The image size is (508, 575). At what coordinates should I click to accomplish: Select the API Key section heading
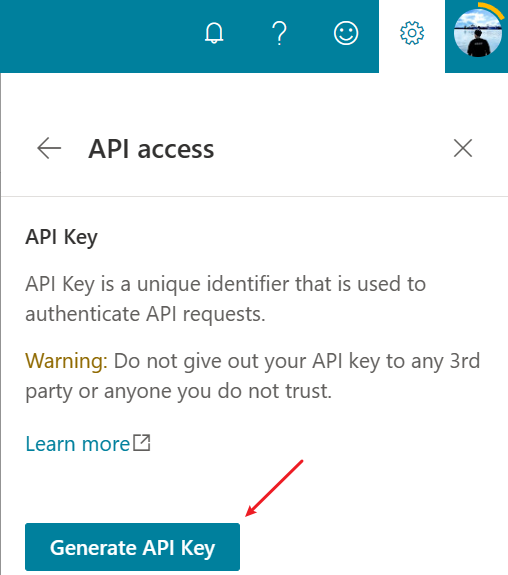point(61,237)
